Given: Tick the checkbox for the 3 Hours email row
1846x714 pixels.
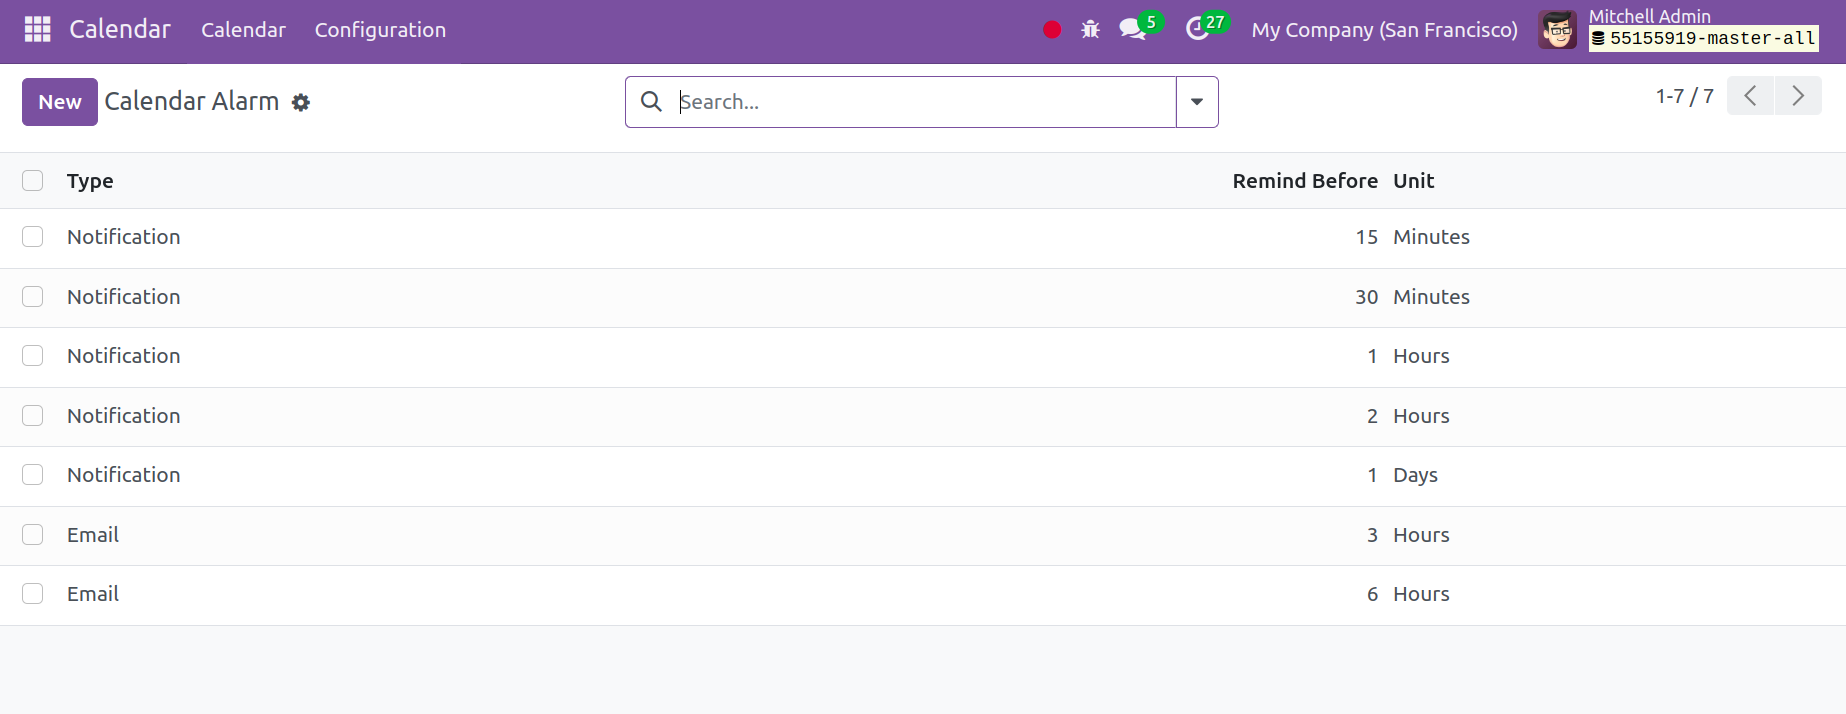Looking at the screenshot, I should (33, 535).
